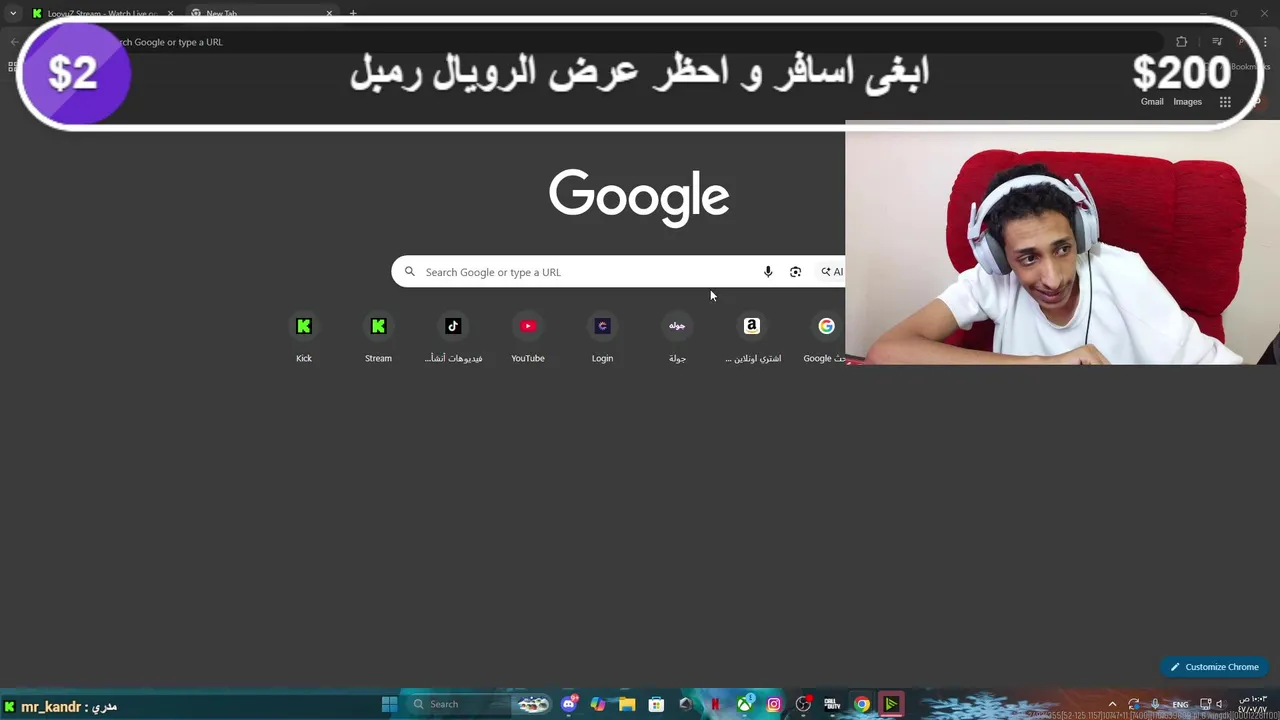Show hidden system tray icons
Image resolution: width=1280 pixels, height=720 pixels.
(x=1112, y=704)
